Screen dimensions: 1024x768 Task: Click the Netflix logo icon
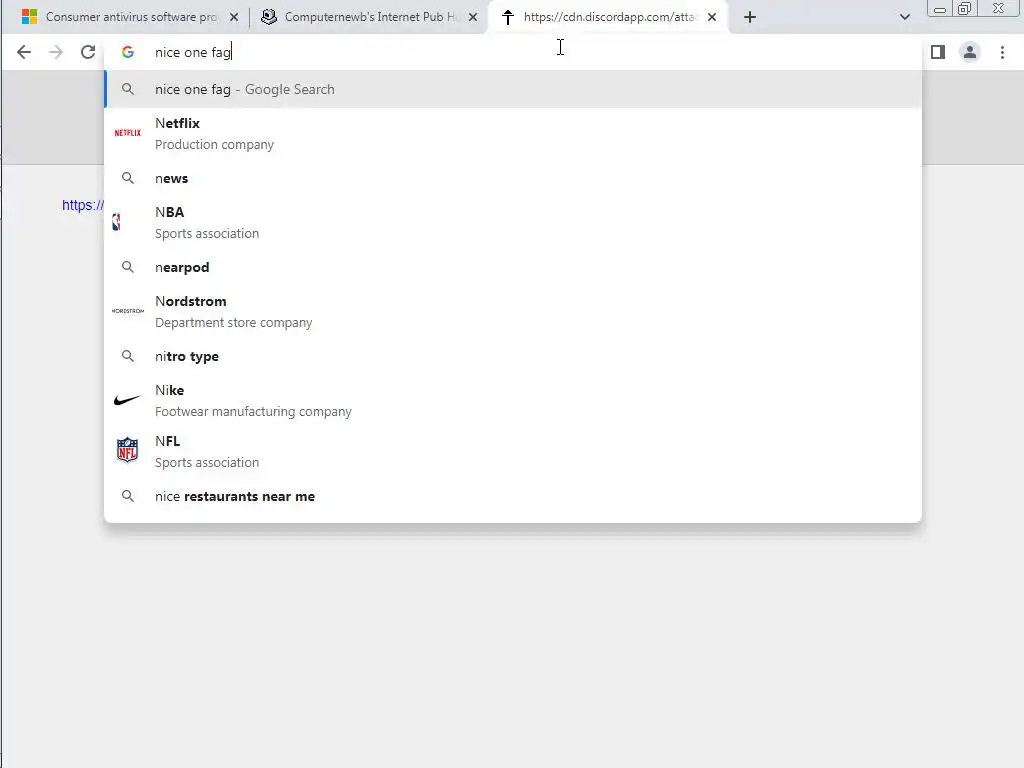pyautogui.click(x=128, y=133)
